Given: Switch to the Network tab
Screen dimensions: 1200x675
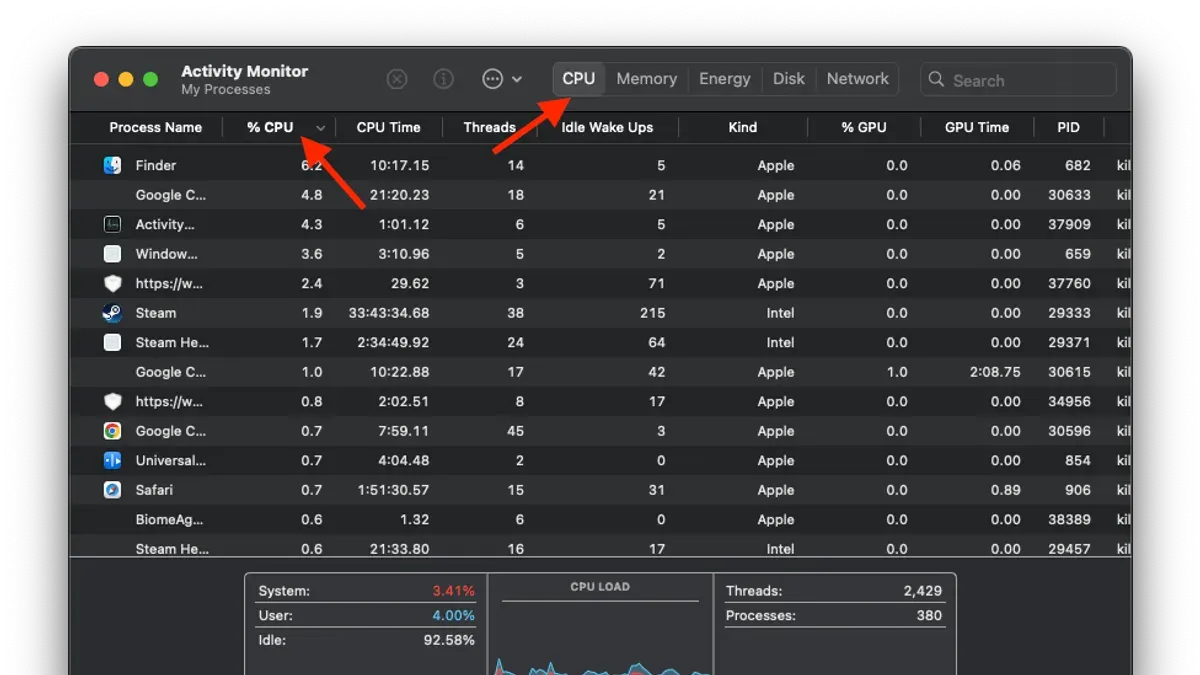Looking at the screenshot, I should [858, 79].
